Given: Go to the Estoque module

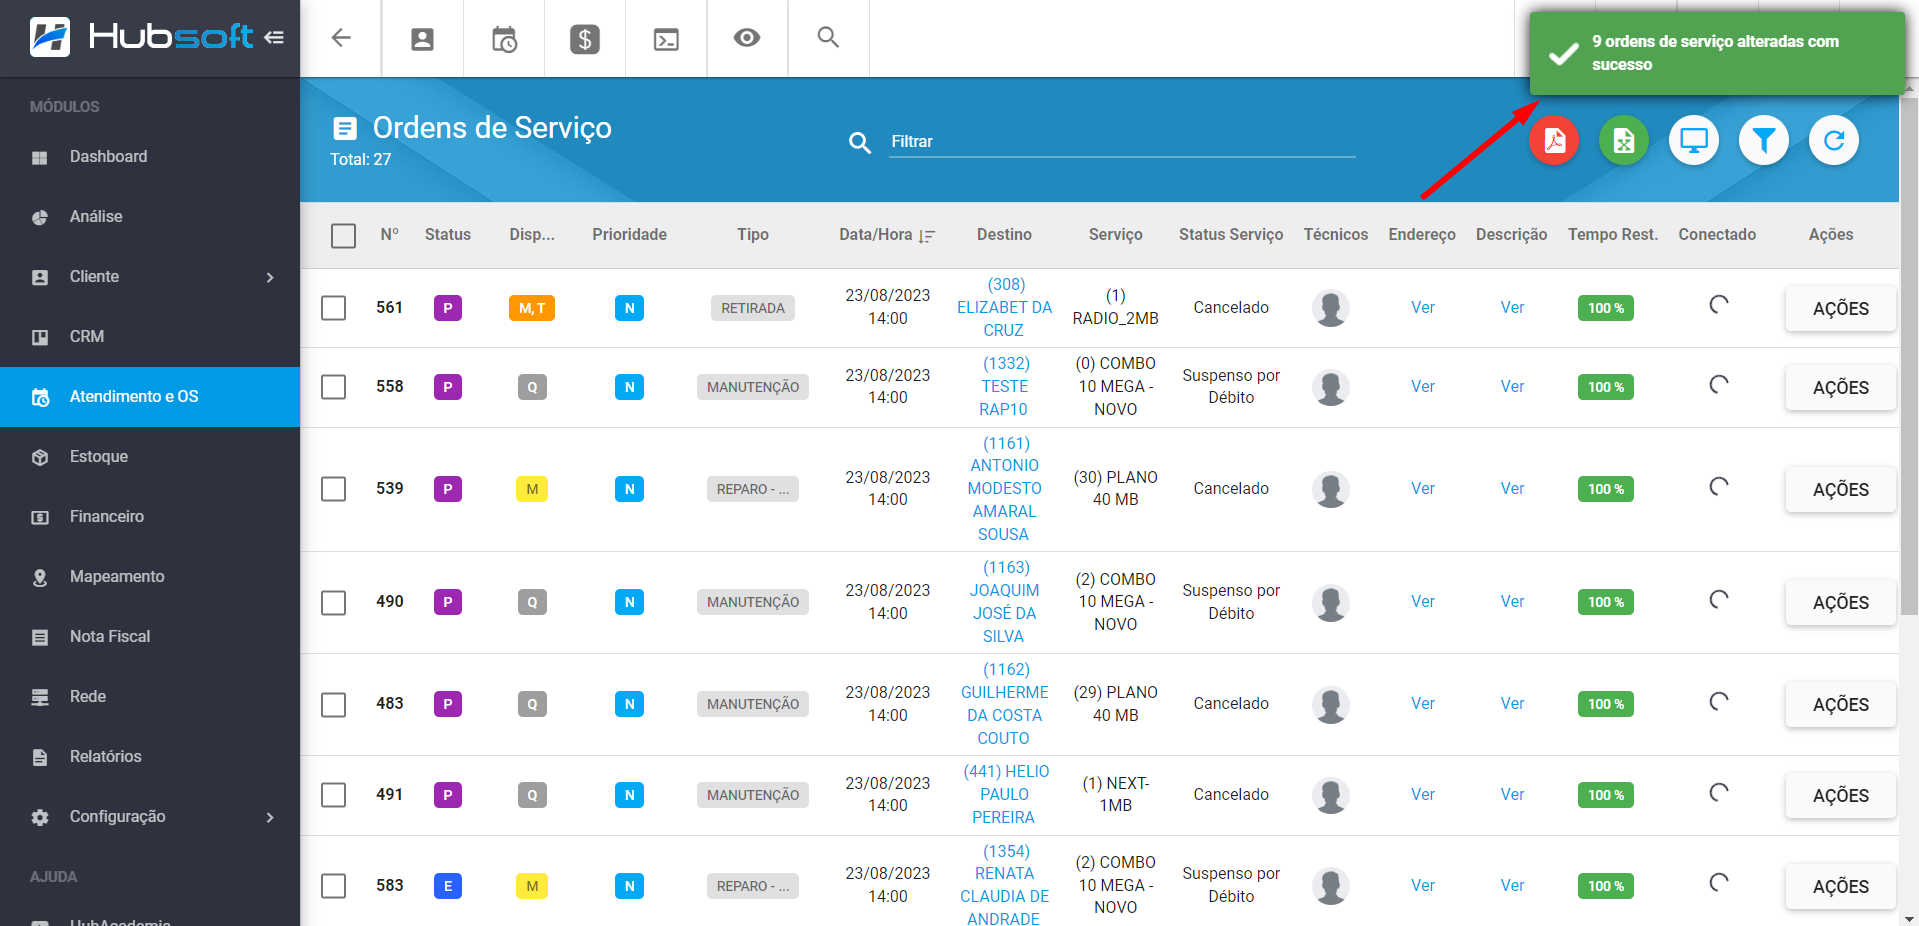Looking at the screenshot, I should pos(99,457).
